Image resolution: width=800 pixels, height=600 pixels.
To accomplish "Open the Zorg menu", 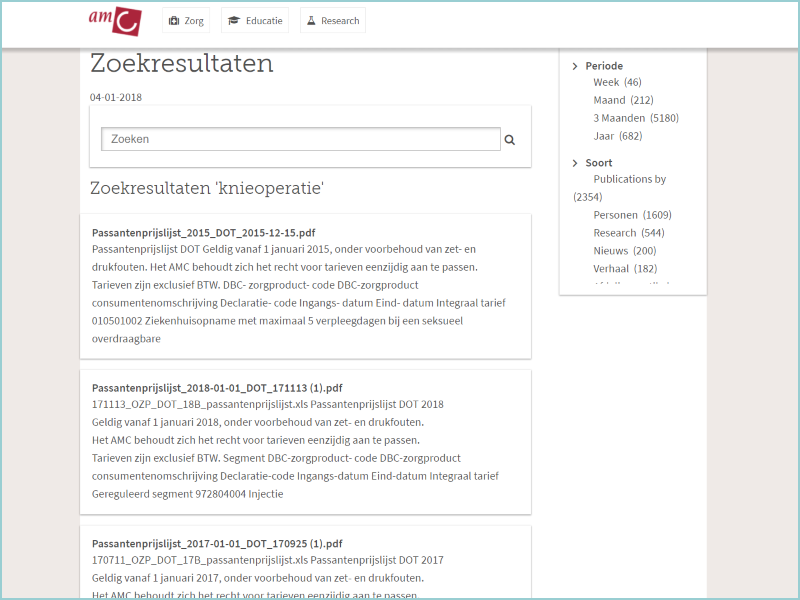I will click(186, 21).
